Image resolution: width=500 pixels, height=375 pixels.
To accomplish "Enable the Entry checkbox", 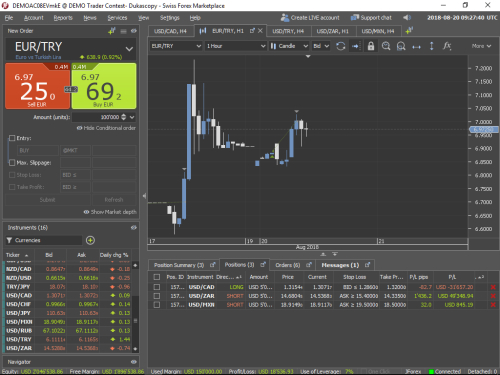I will coord(12,138).
